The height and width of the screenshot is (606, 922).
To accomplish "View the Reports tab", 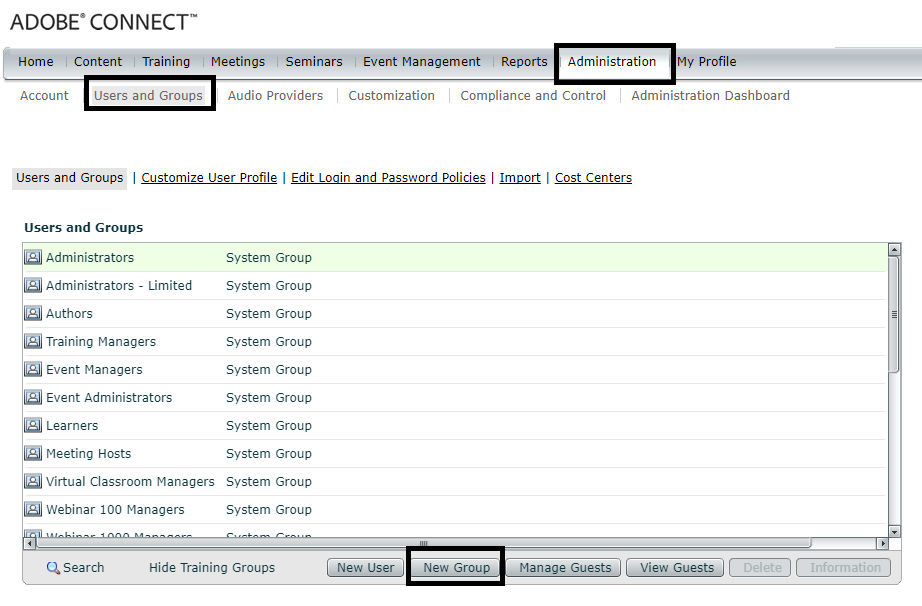I will click(524, 62).
